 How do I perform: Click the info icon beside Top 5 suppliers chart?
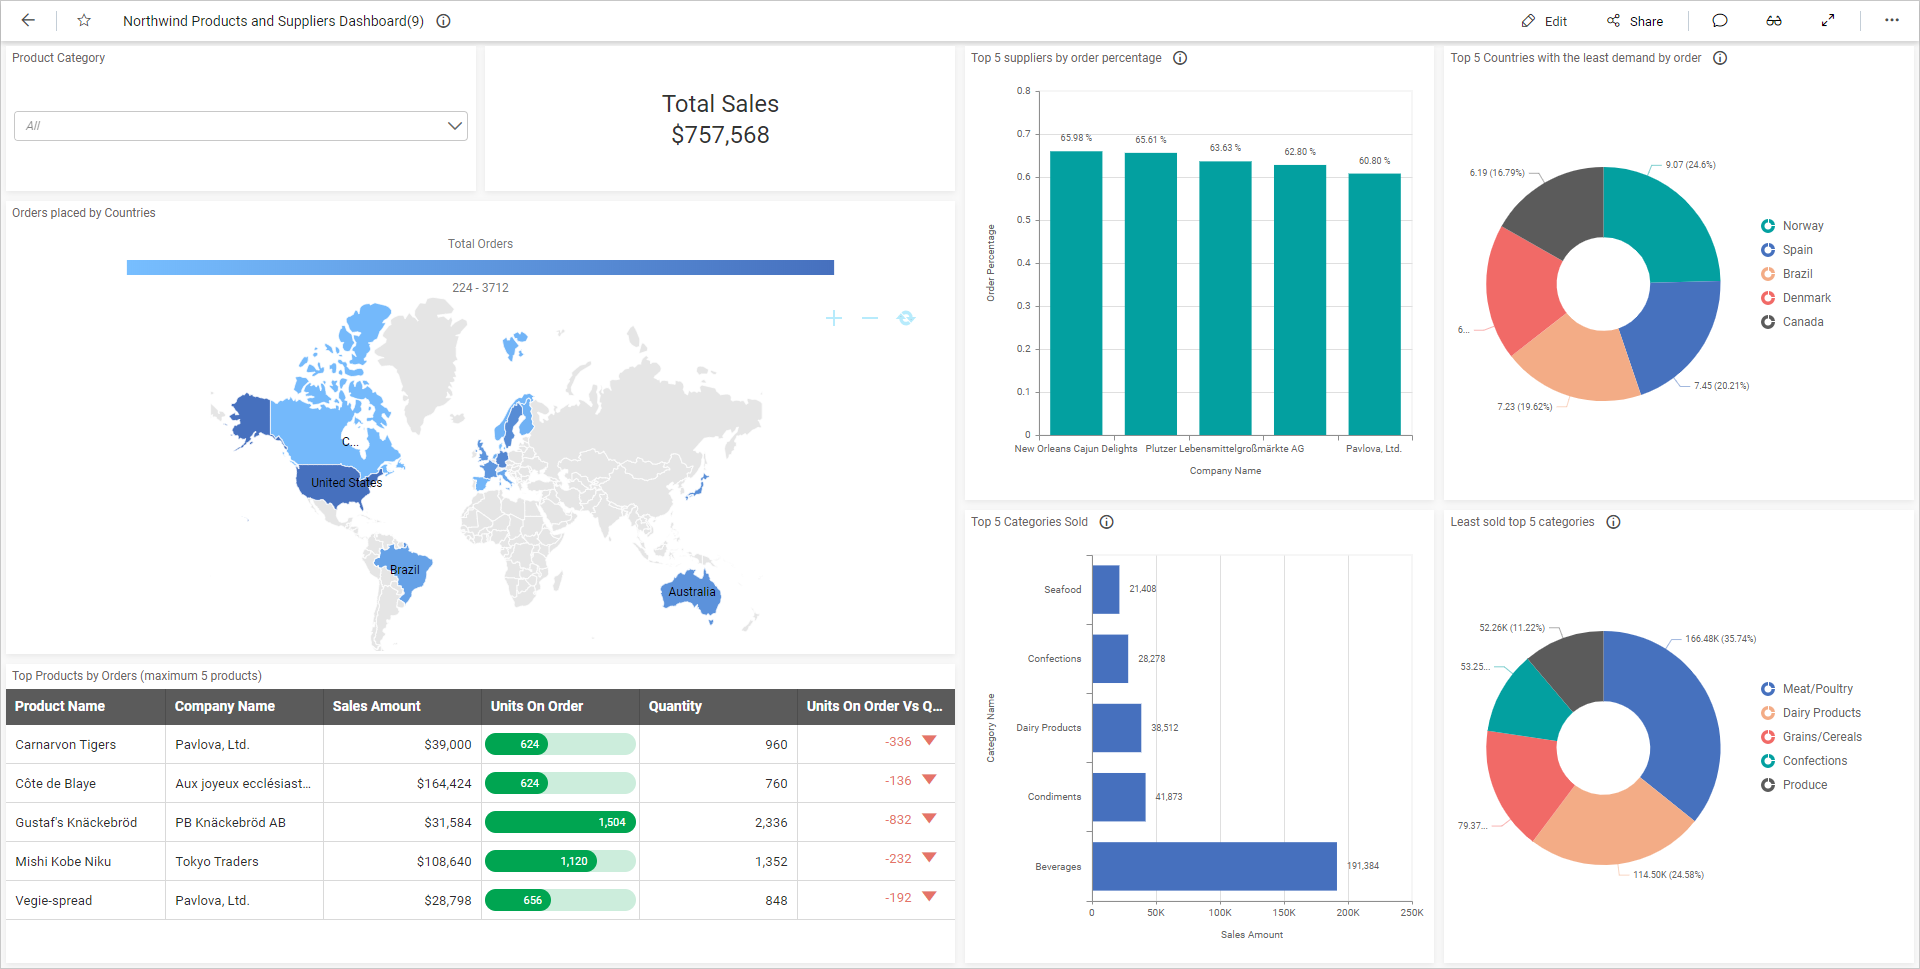(x=1180, y=58)
